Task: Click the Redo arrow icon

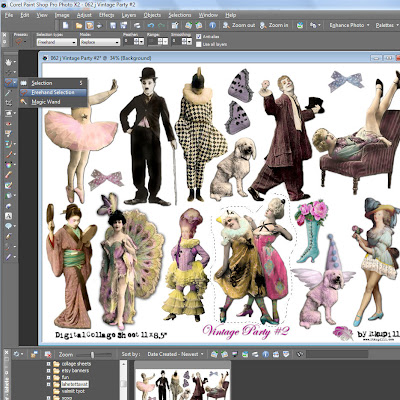Action: click(x=162, y=25)
